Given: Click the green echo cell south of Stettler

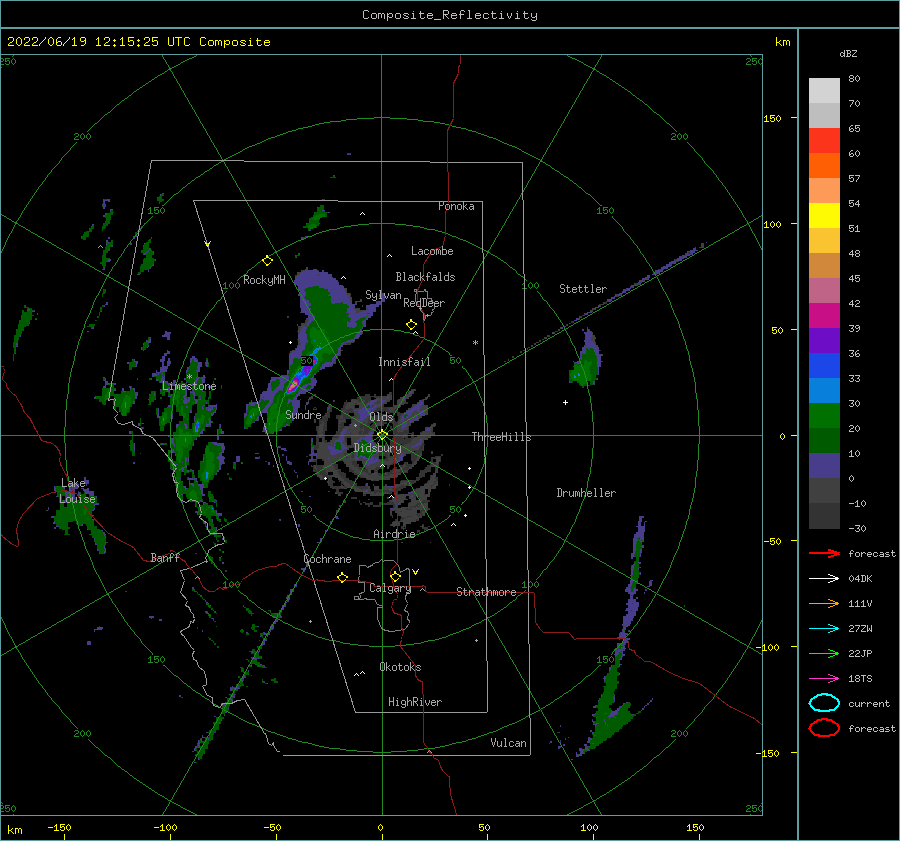Looking at the screenshot, I should [587, 360].
